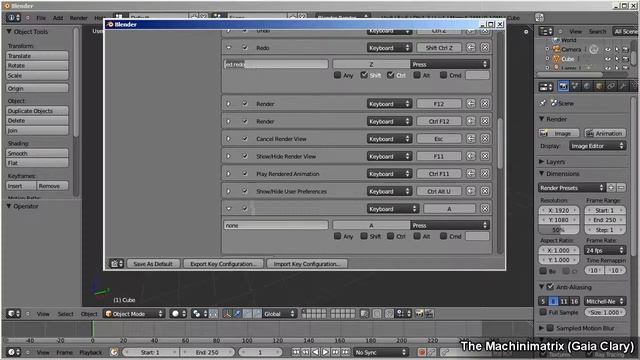Open Press event dropdown for Redo
The width and height of the screenshot is (640, 360).
449,64
